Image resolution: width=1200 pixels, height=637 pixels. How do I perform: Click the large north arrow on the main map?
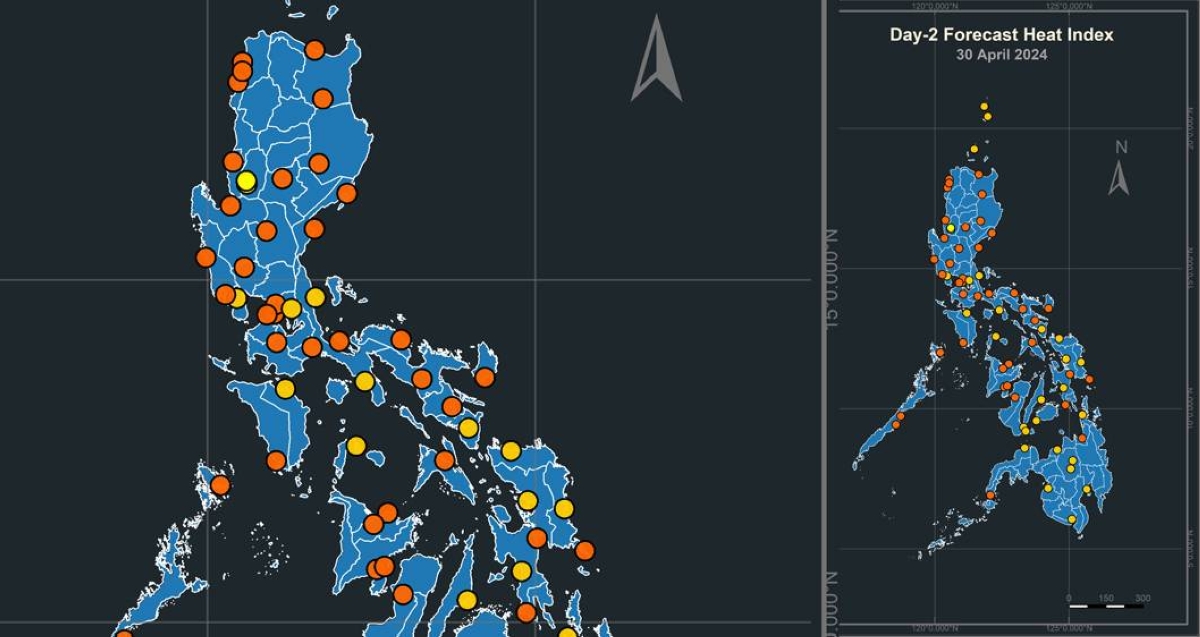(656, 58)
